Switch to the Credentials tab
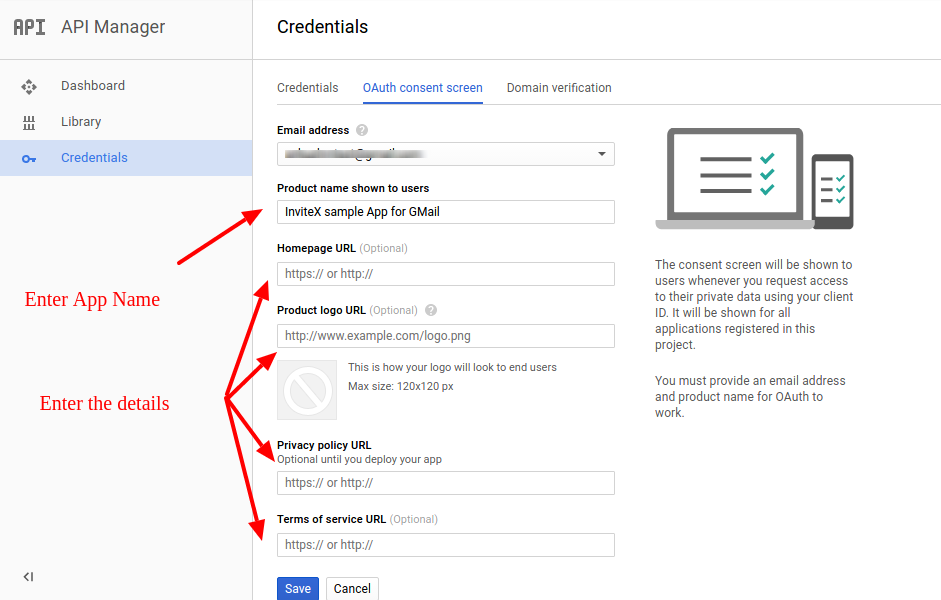The width and height of the screenshot is (941, 600). [x=307, y=88]
